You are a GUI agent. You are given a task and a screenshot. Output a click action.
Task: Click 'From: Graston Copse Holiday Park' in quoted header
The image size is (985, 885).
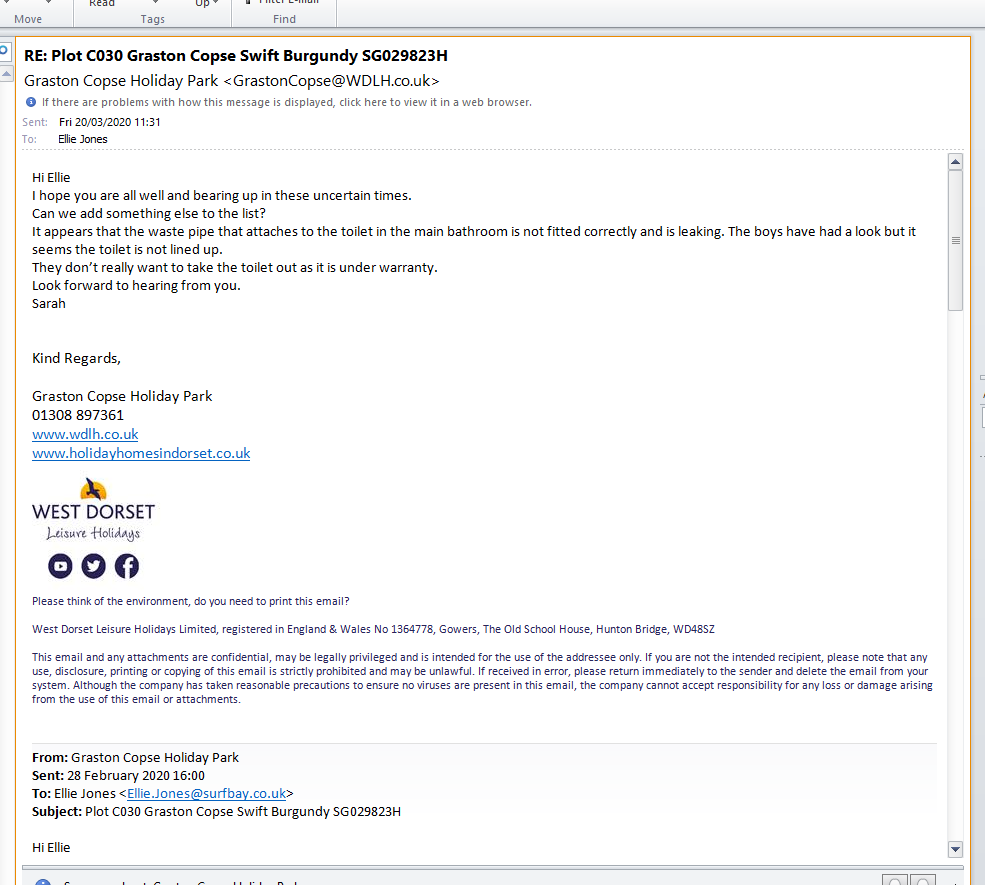[x=135, y=757]
